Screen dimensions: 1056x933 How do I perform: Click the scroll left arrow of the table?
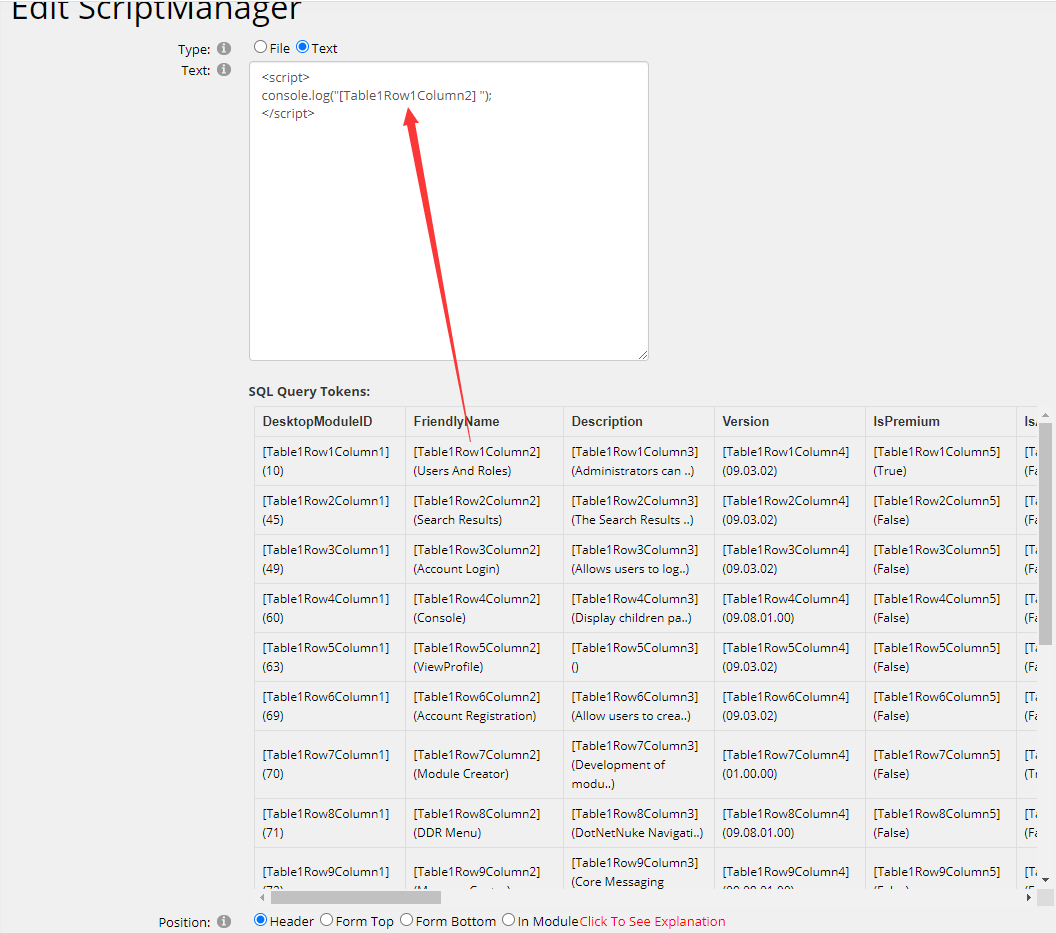coord(262,897)
